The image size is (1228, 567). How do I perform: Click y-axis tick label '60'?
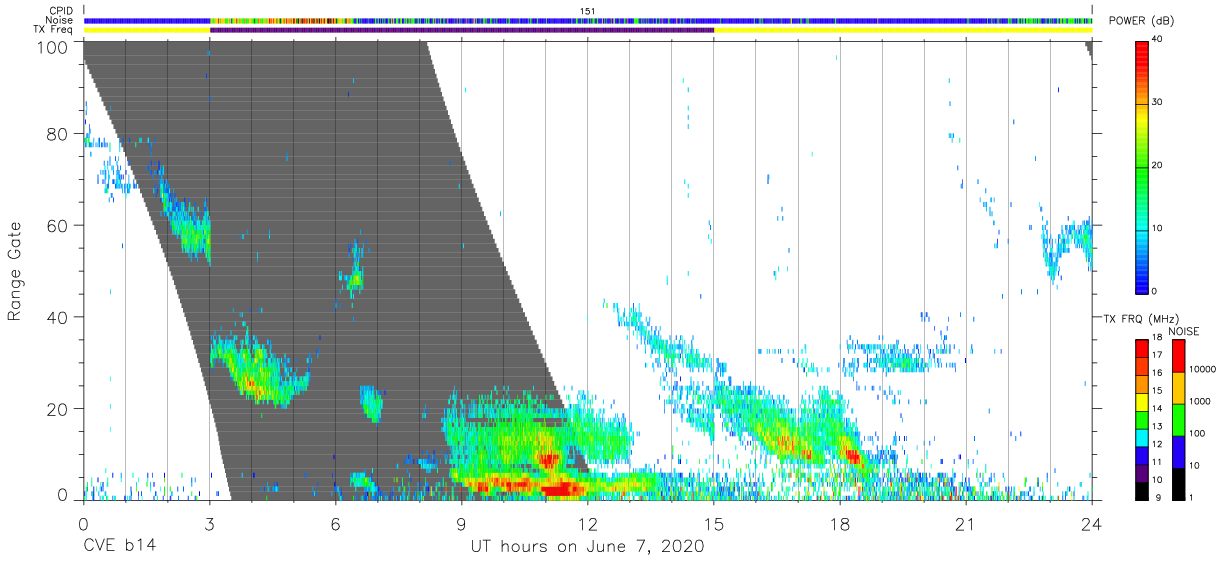click(x=58, y=225)
